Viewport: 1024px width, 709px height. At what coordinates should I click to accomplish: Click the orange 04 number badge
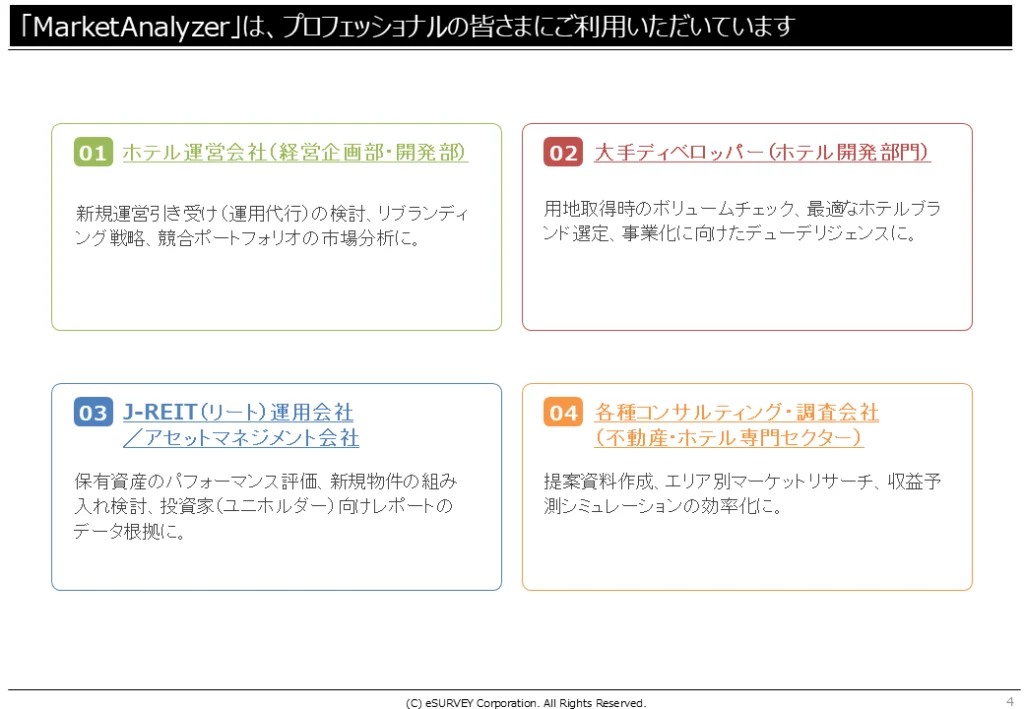563,412
